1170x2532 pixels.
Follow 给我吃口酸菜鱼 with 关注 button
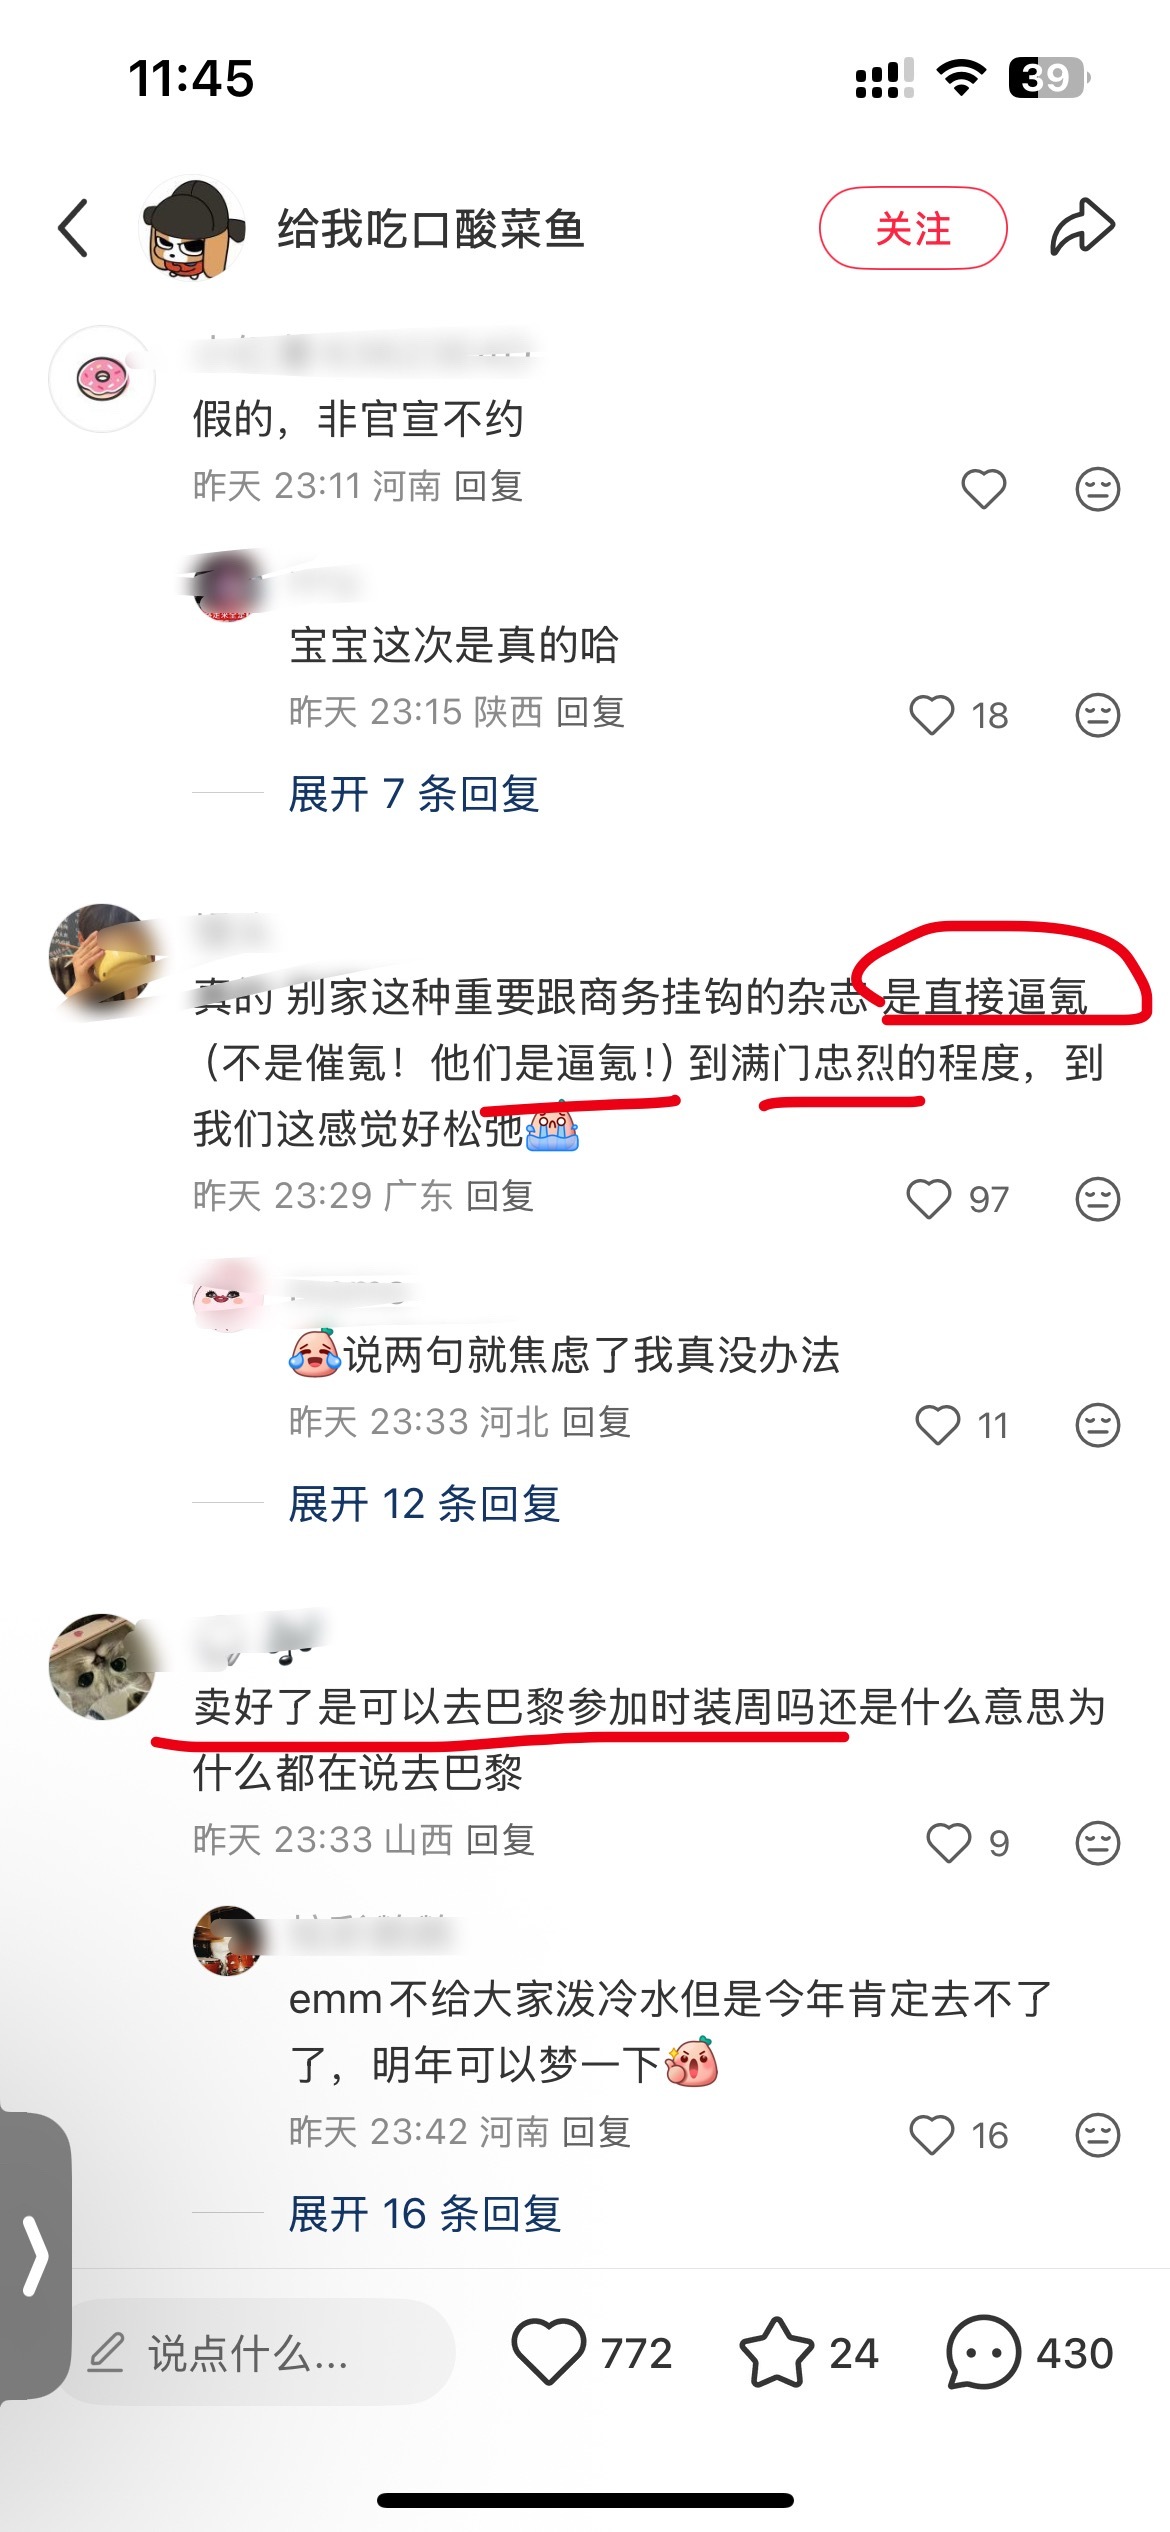click(913, 228)
